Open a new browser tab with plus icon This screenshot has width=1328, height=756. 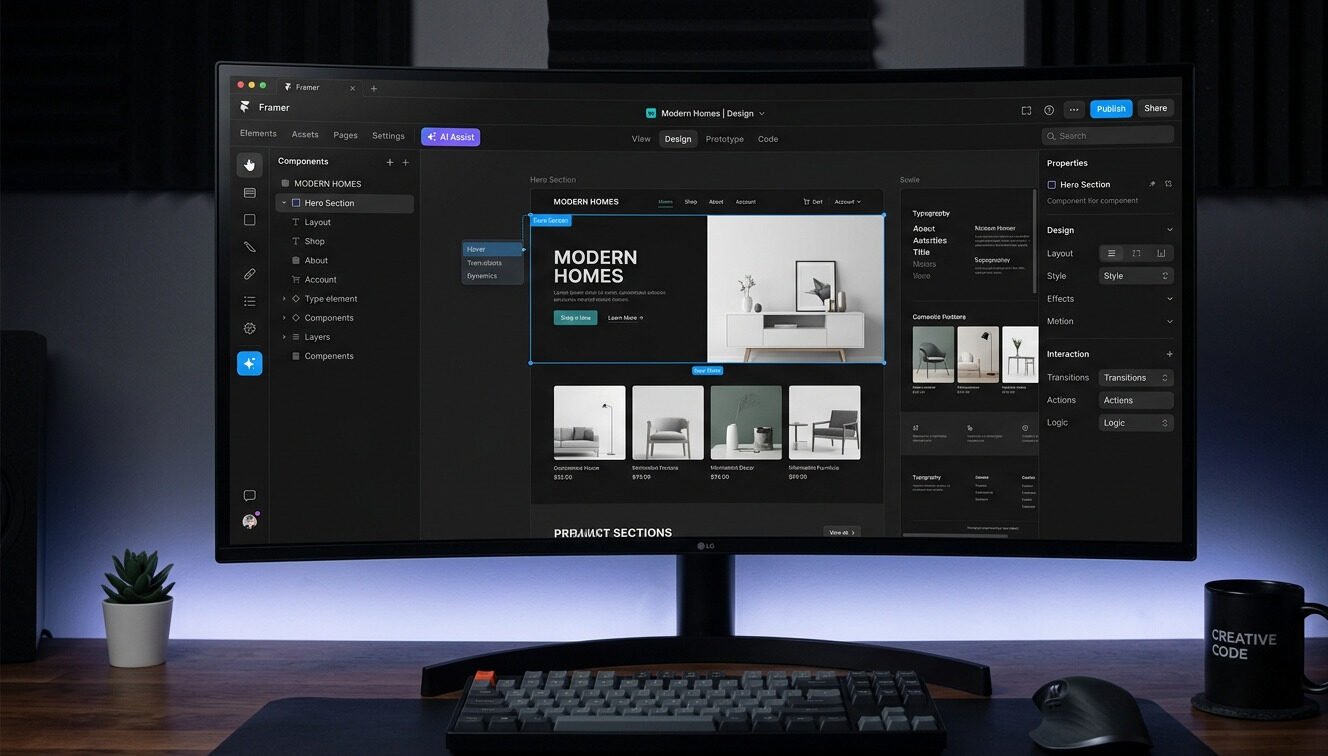374,88
